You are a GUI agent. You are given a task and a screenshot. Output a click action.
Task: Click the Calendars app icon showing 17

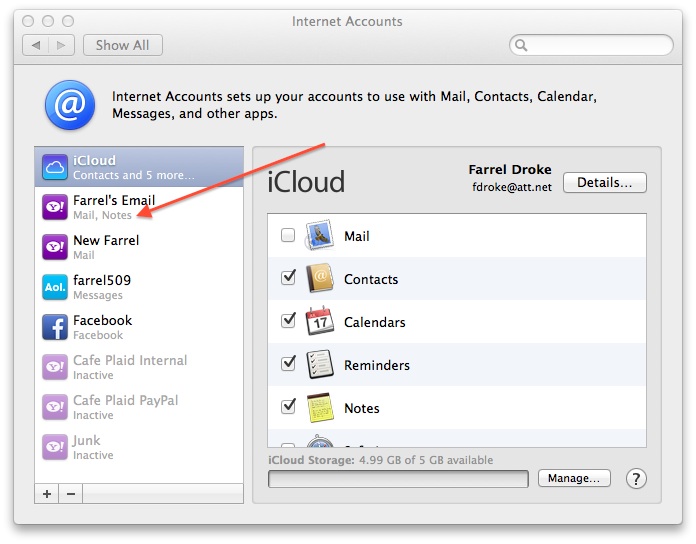(x=320, y=321)
